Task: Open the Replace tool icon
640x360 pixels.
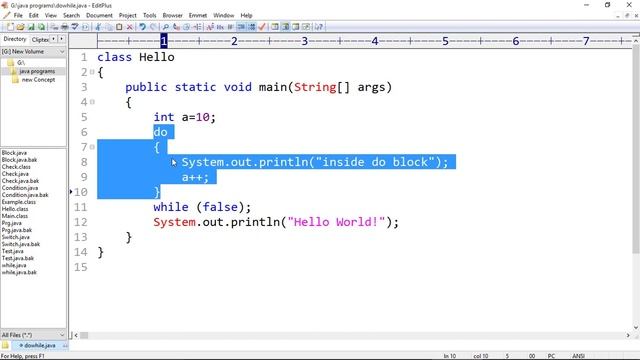Action: (176, 27)
